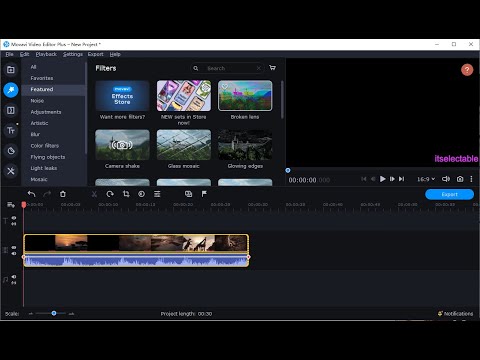
Task: Open the File Import tab in the sidebar
Action: [11, 70]
